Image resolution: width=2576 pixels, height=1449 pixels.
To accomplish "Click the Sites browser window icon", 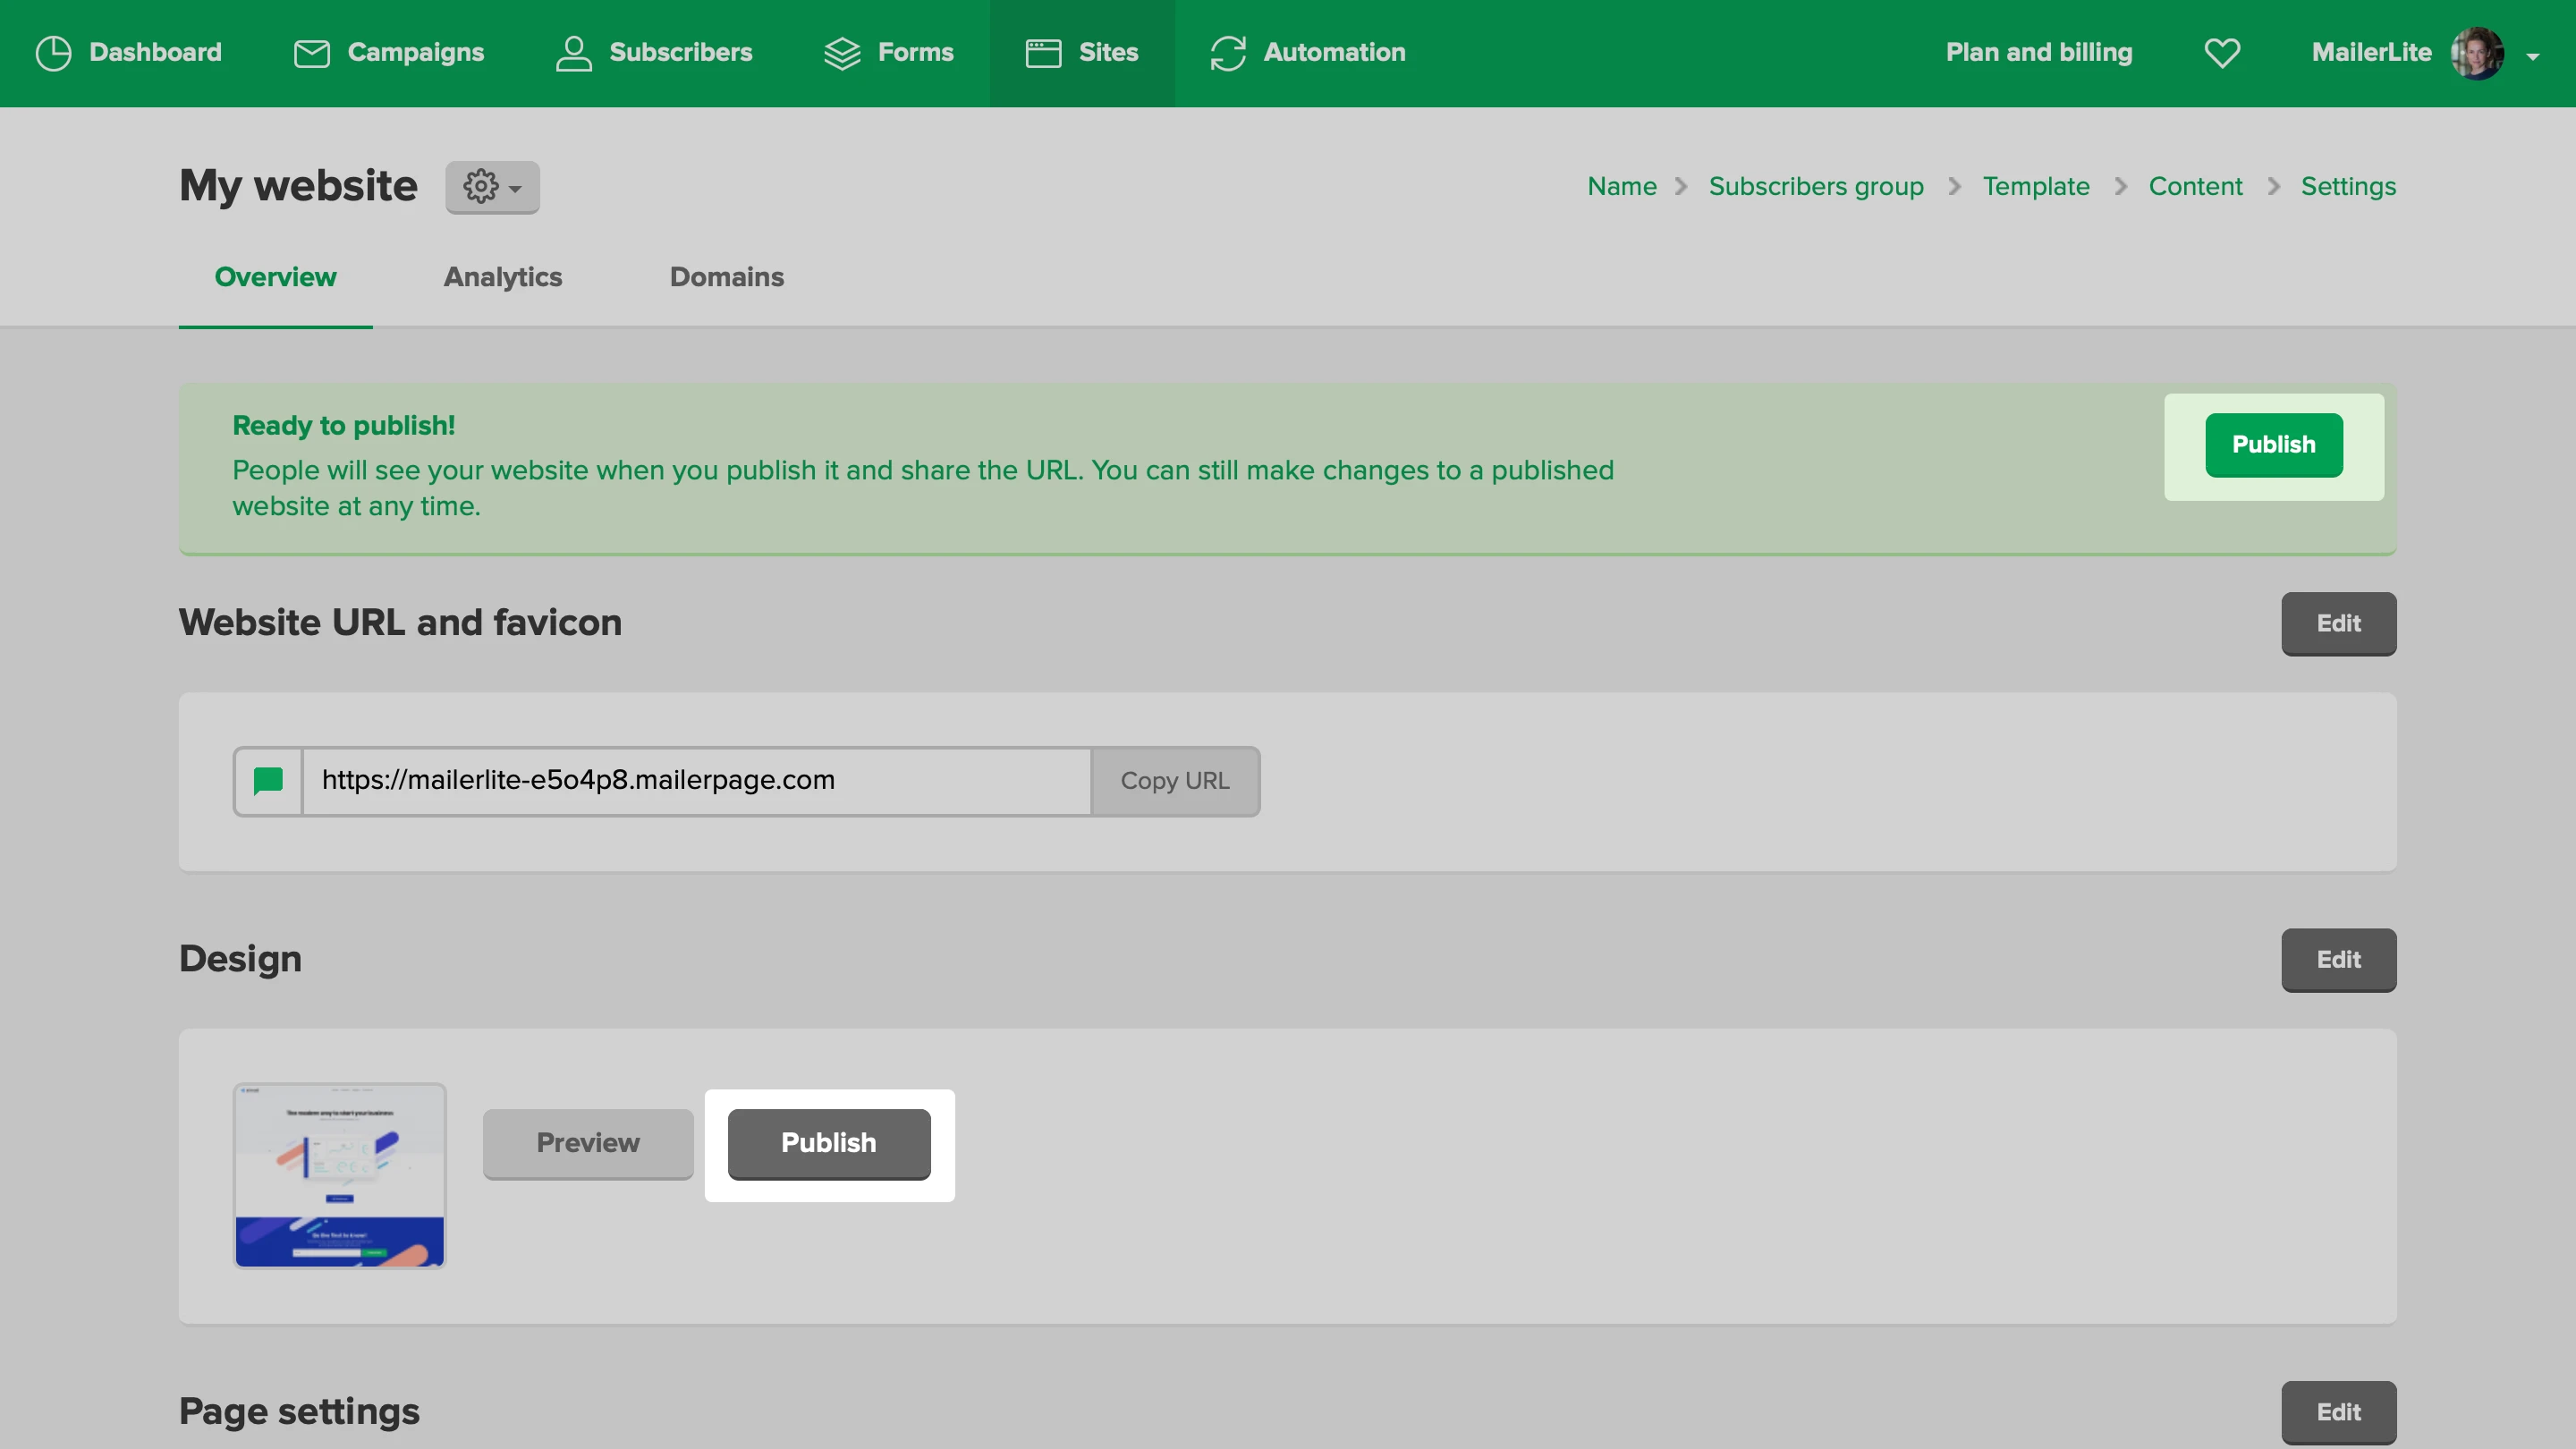I will [1043, 53].
